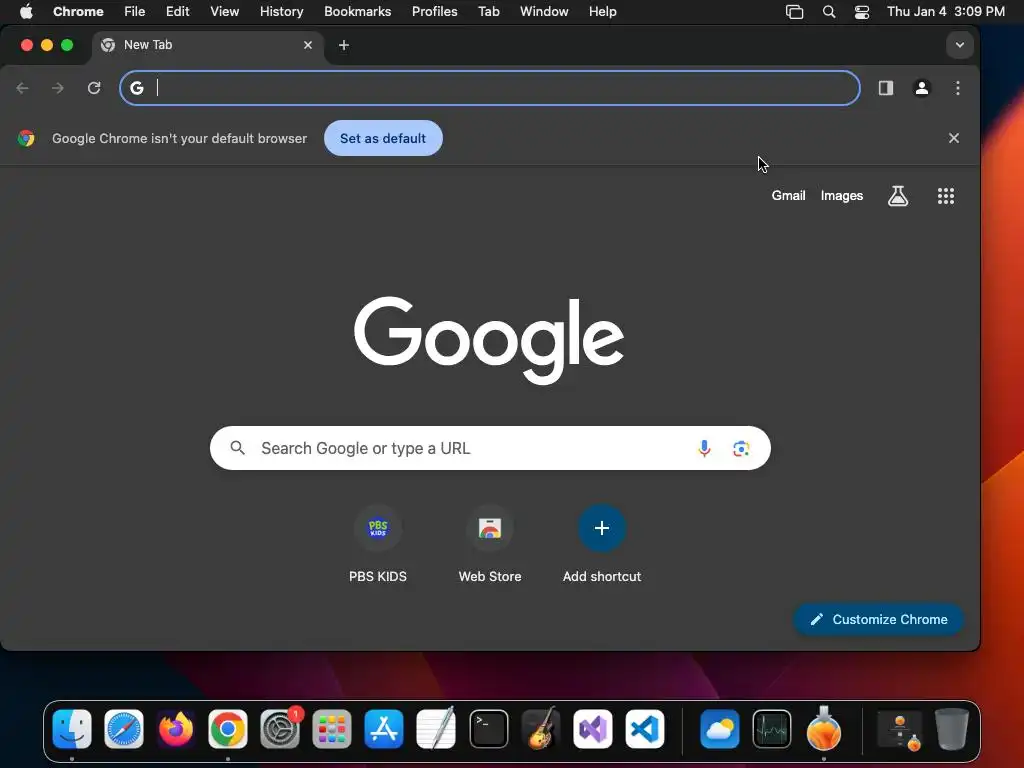Screen dimensions: 1024x768
Task: Open the File menu
Action: tap(135, 11)
